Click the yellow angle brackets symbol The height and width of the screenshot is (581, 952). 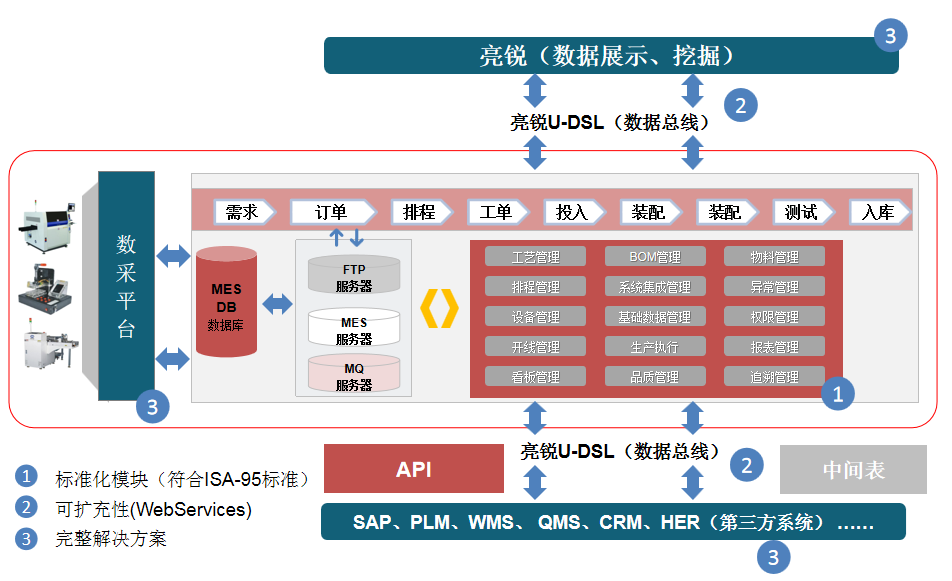439,309
